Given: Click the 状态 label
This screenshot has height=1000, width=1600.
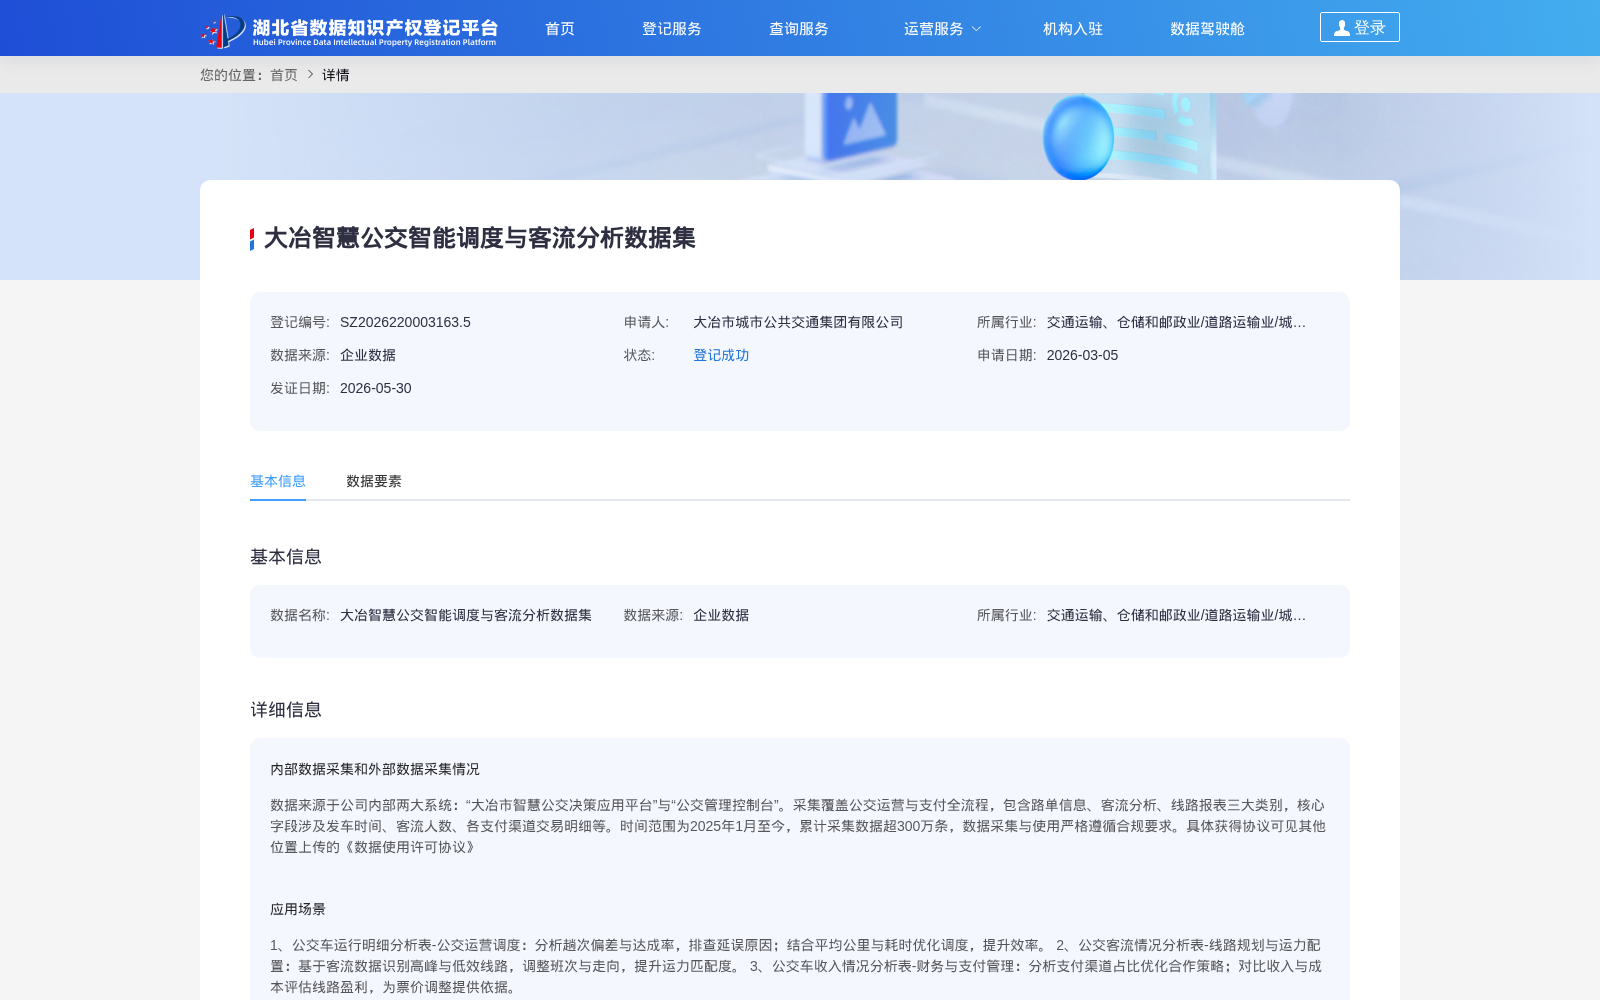Looking at the screenshot, I should [639, 355].
